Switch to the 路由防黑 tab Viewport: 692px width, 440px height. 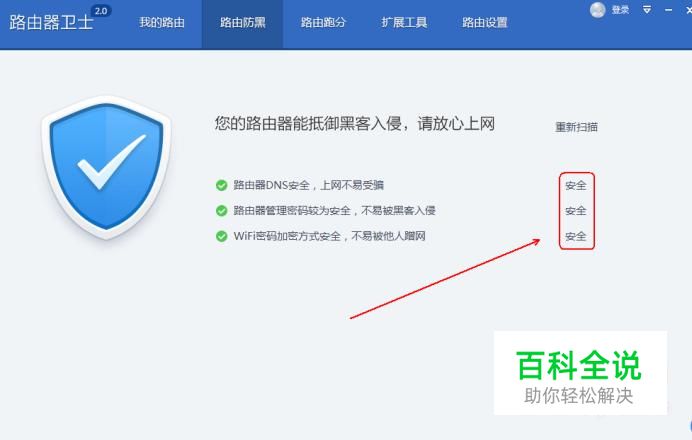(x=243, y=23)
